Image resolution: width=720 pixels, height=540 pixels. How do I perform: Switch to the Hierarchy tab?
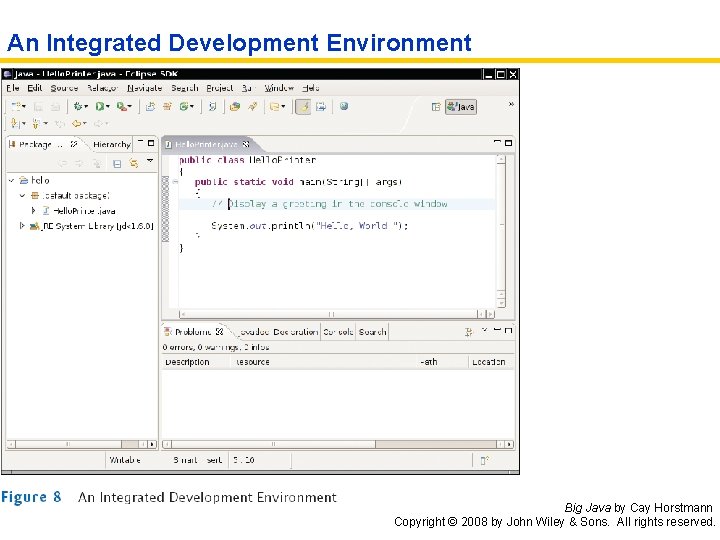111,144
